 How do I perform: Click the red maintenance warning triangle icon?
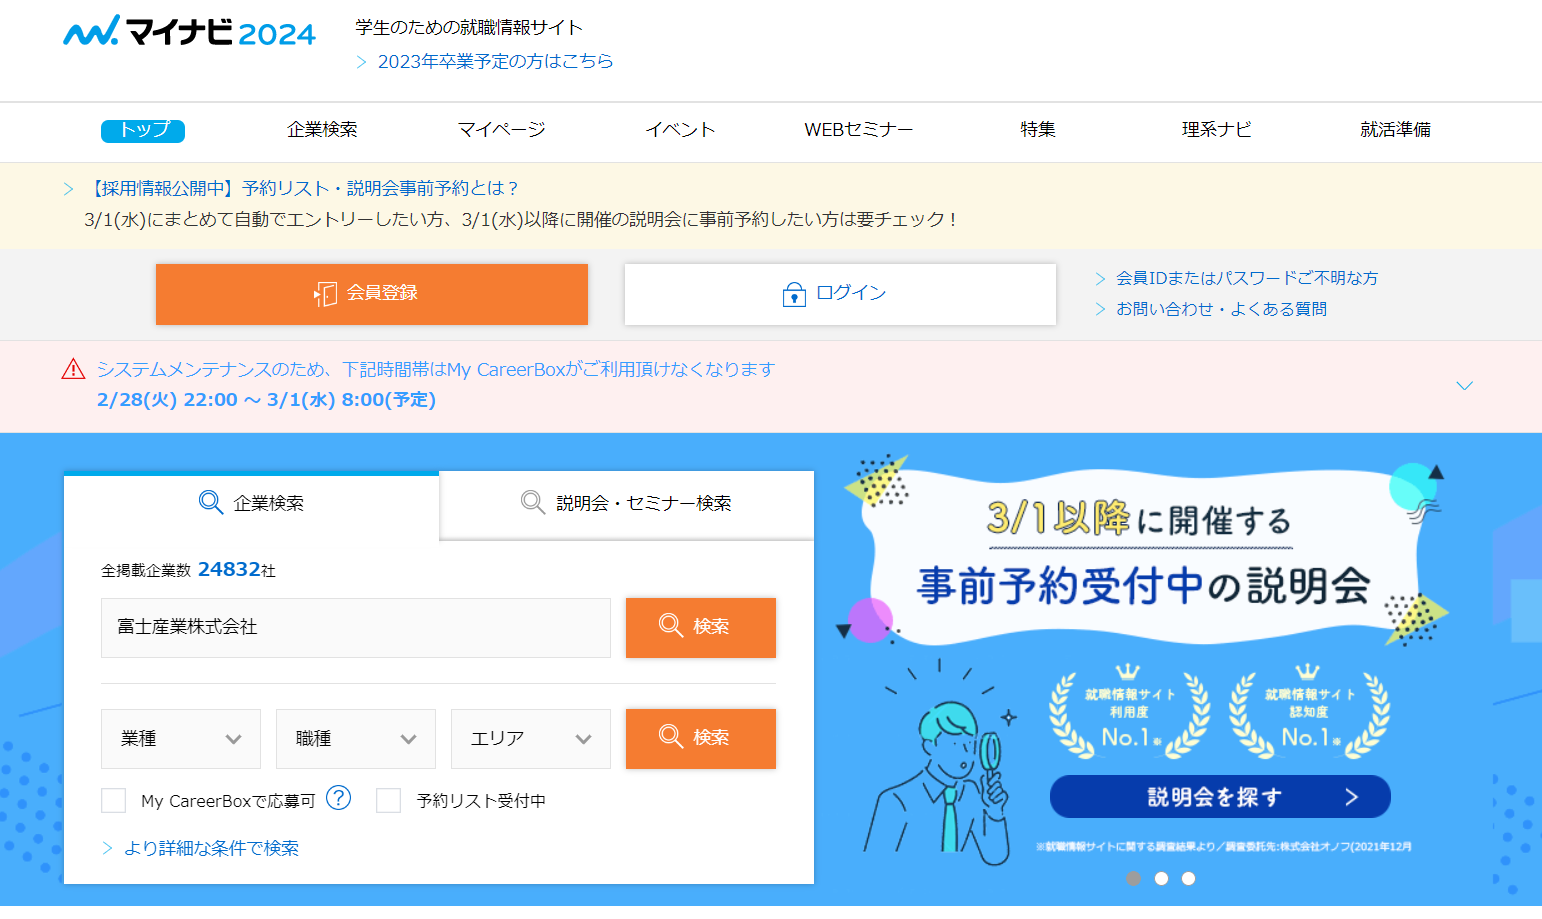73,369
